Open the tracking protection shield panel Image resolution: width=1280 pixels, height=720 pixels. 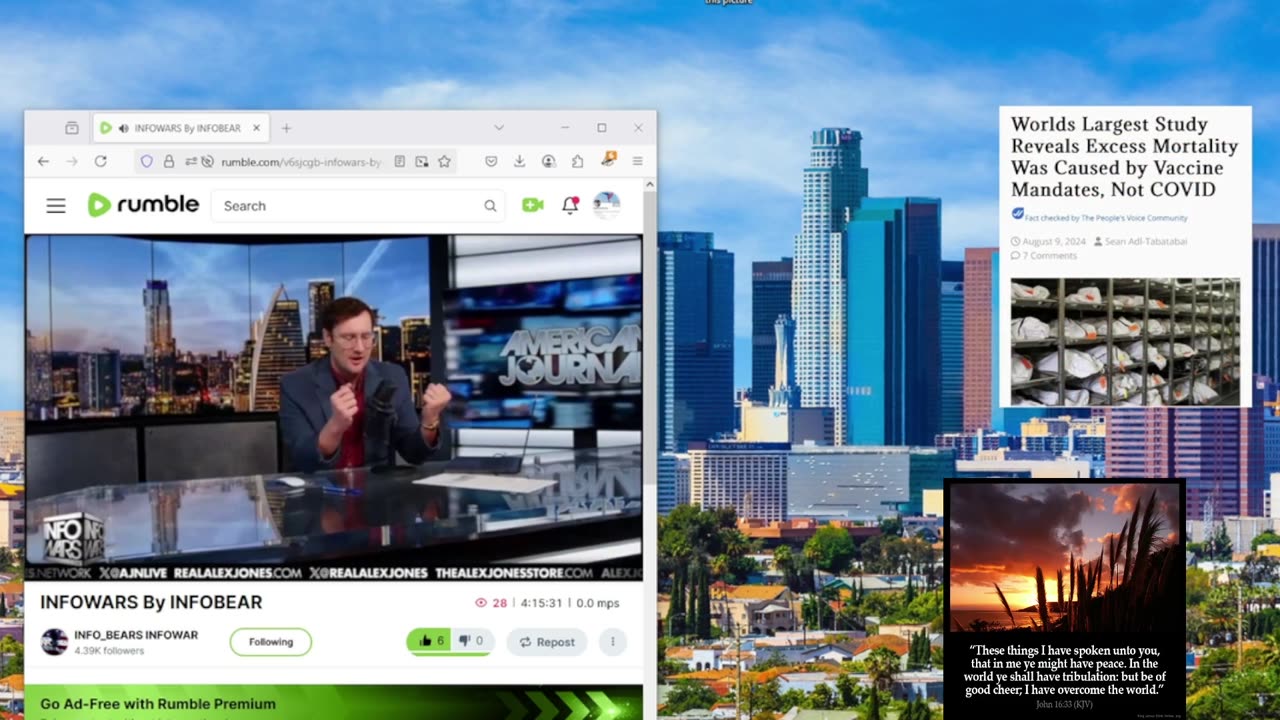[x=147, y=161]
